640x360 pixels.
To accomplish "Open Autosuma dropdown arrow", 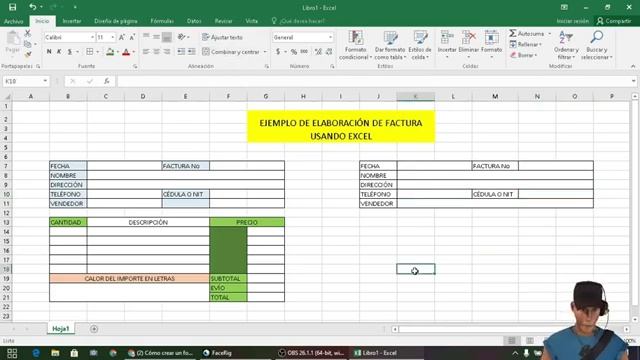I will click(549, 33).
